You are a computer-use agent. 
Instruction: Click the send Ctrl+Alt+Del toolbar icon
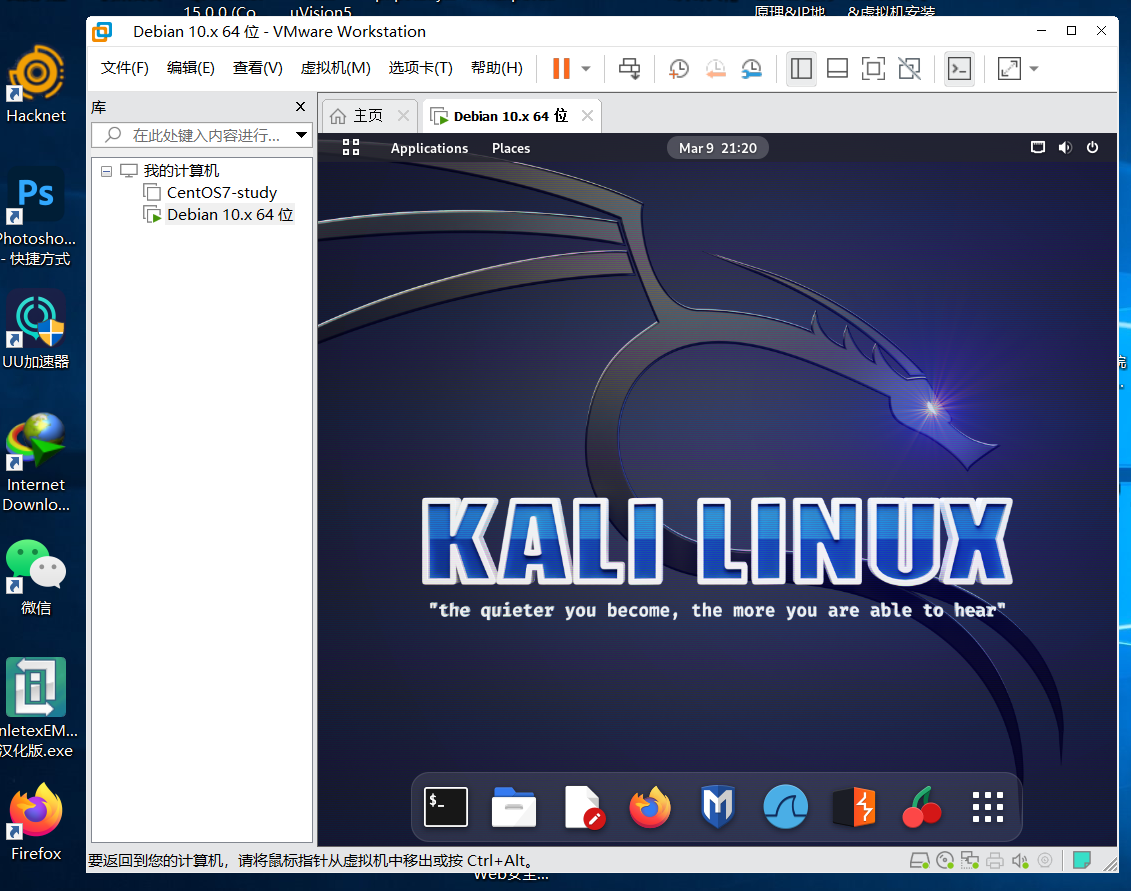point(630,69)
